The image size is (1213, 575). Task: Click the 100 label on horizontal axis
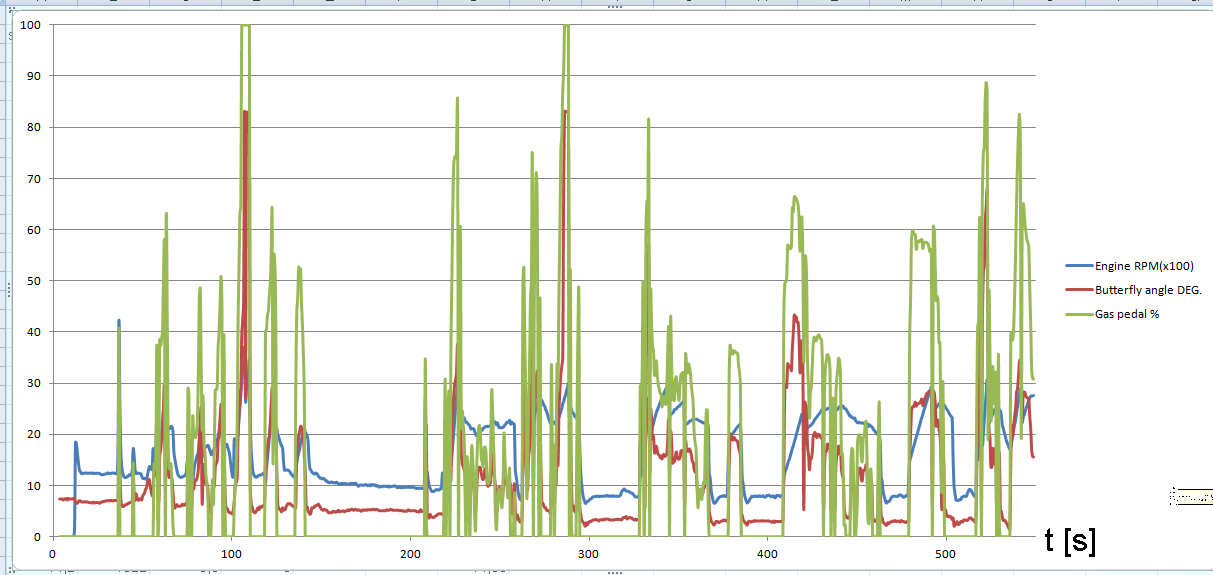tap(230, 551)
